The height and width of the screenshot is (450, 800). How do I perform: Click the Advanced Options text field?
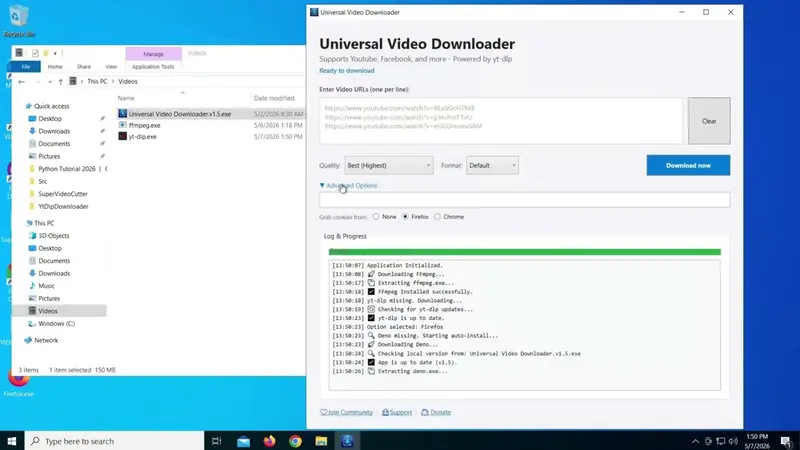[524, 199]
